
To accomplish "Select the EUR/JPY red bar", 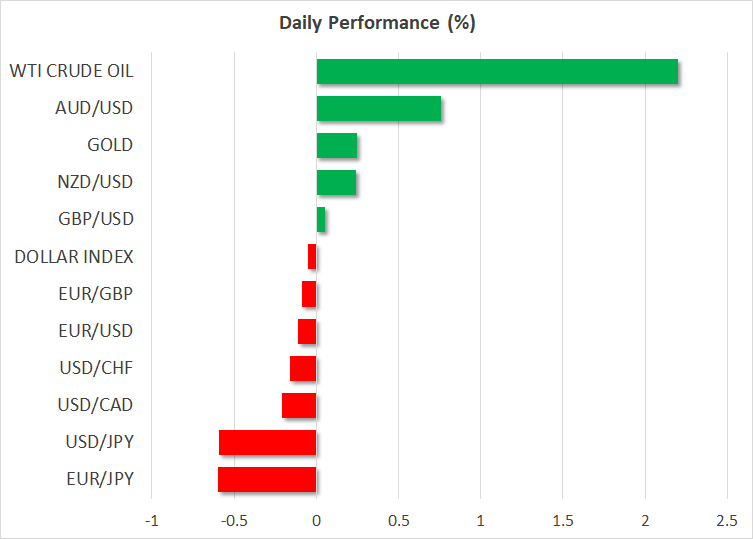I will (267, 479).
